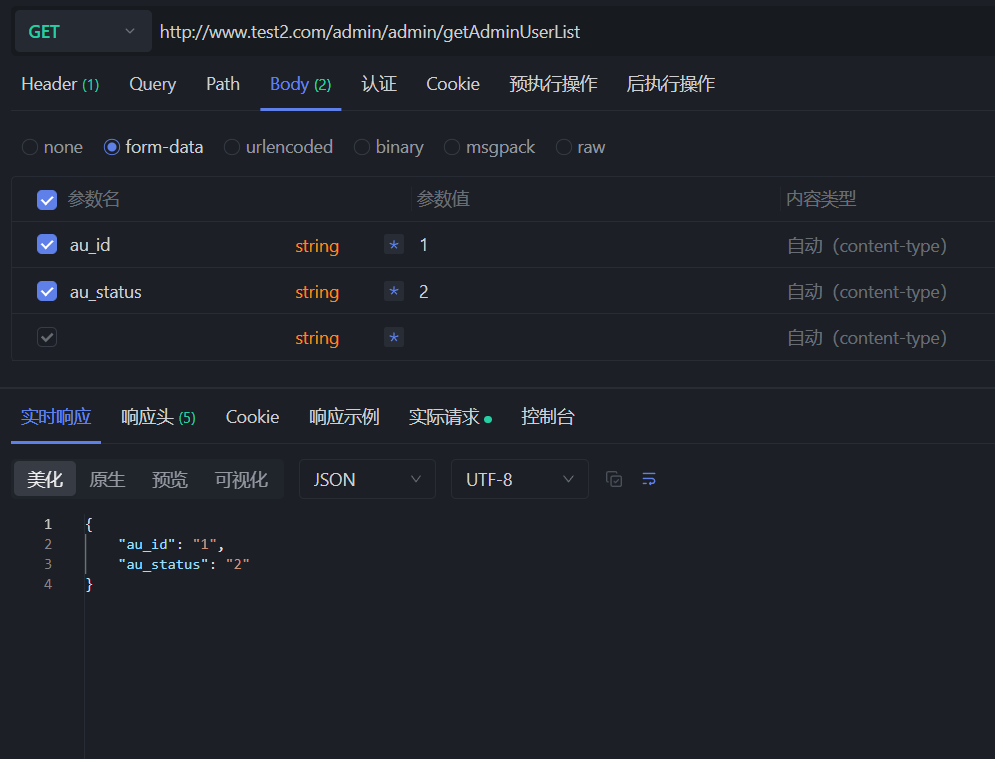Click the 原生 raw view button
Image resolution: width=995 pixels, height=759 pixels.
pos(107,479)
